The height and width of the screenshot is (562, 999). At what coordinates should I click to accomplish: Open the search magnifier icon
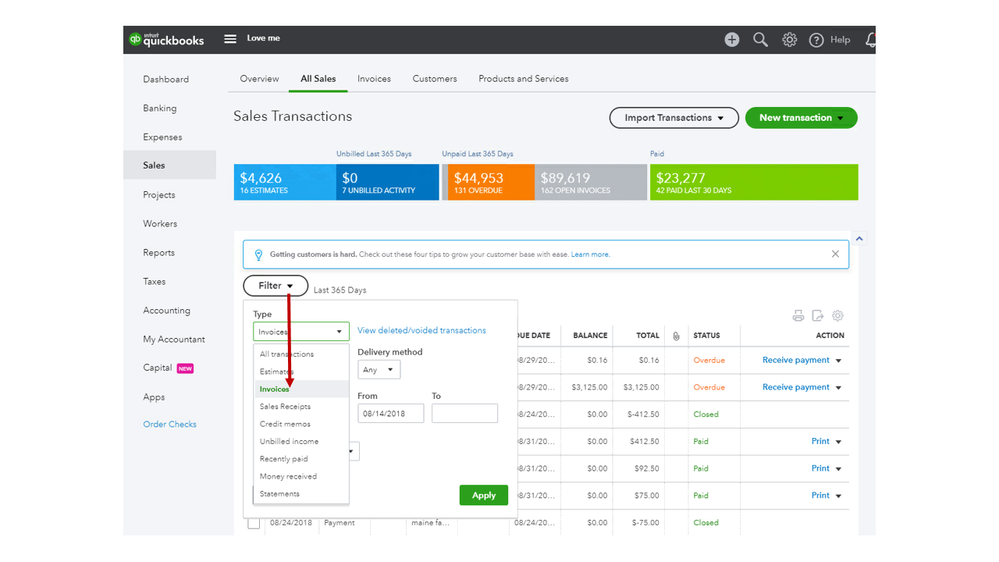point(760,40)
